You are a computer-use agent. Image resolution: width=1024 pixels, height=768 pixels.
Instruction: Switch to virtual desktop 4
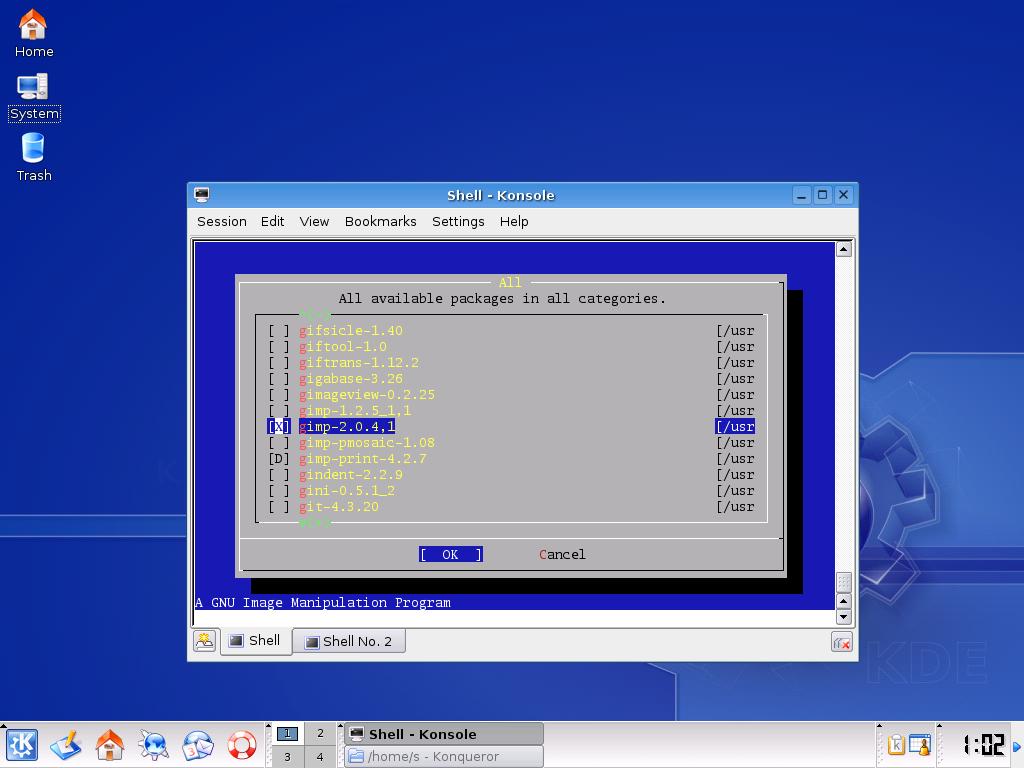(320, 757)
